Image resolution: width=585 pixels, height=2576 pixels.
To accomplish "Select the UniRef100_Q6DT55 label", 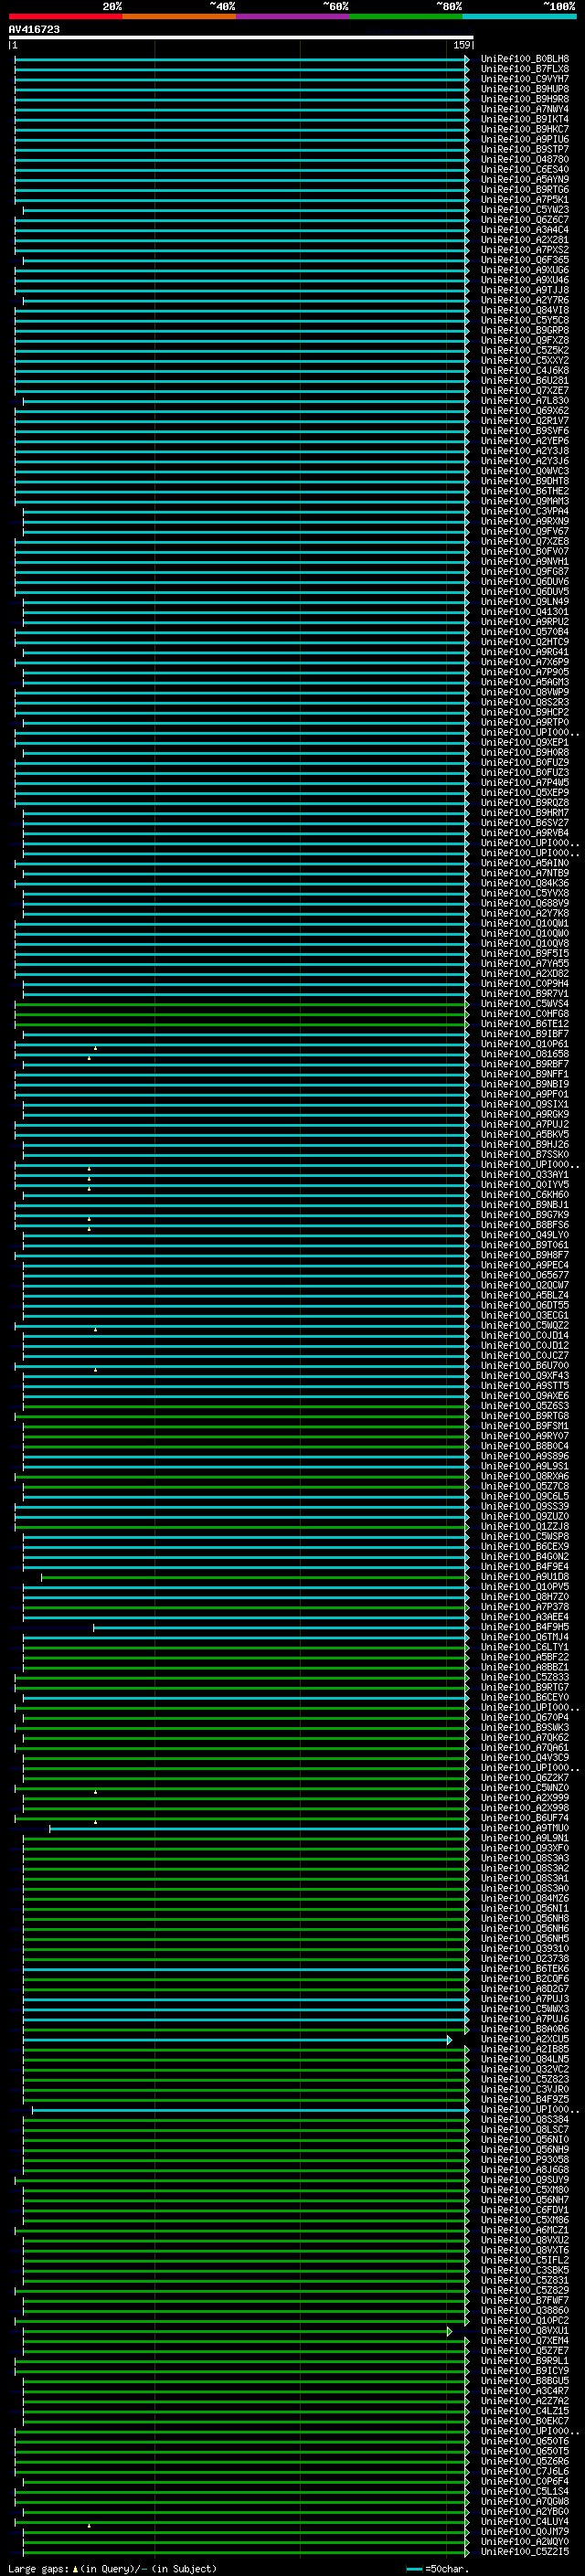I will pos(525,1305).
